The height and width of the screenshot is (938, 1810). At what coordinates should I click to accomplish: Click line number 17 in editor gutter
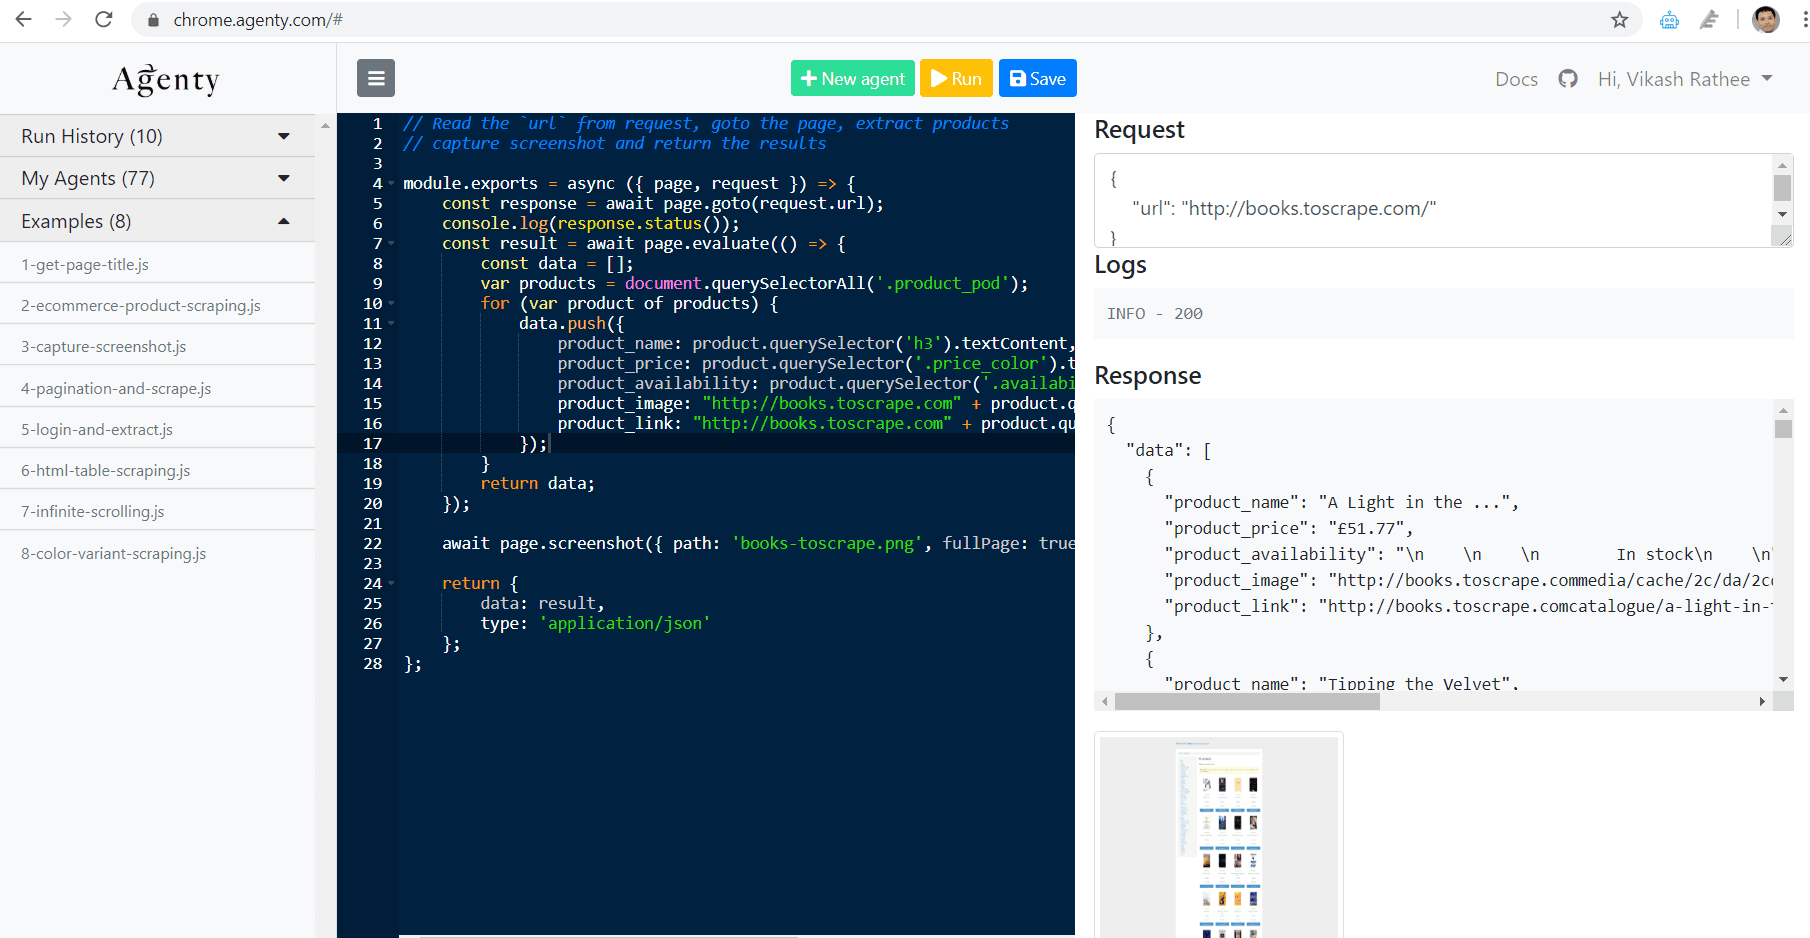[x=372, y=444]
